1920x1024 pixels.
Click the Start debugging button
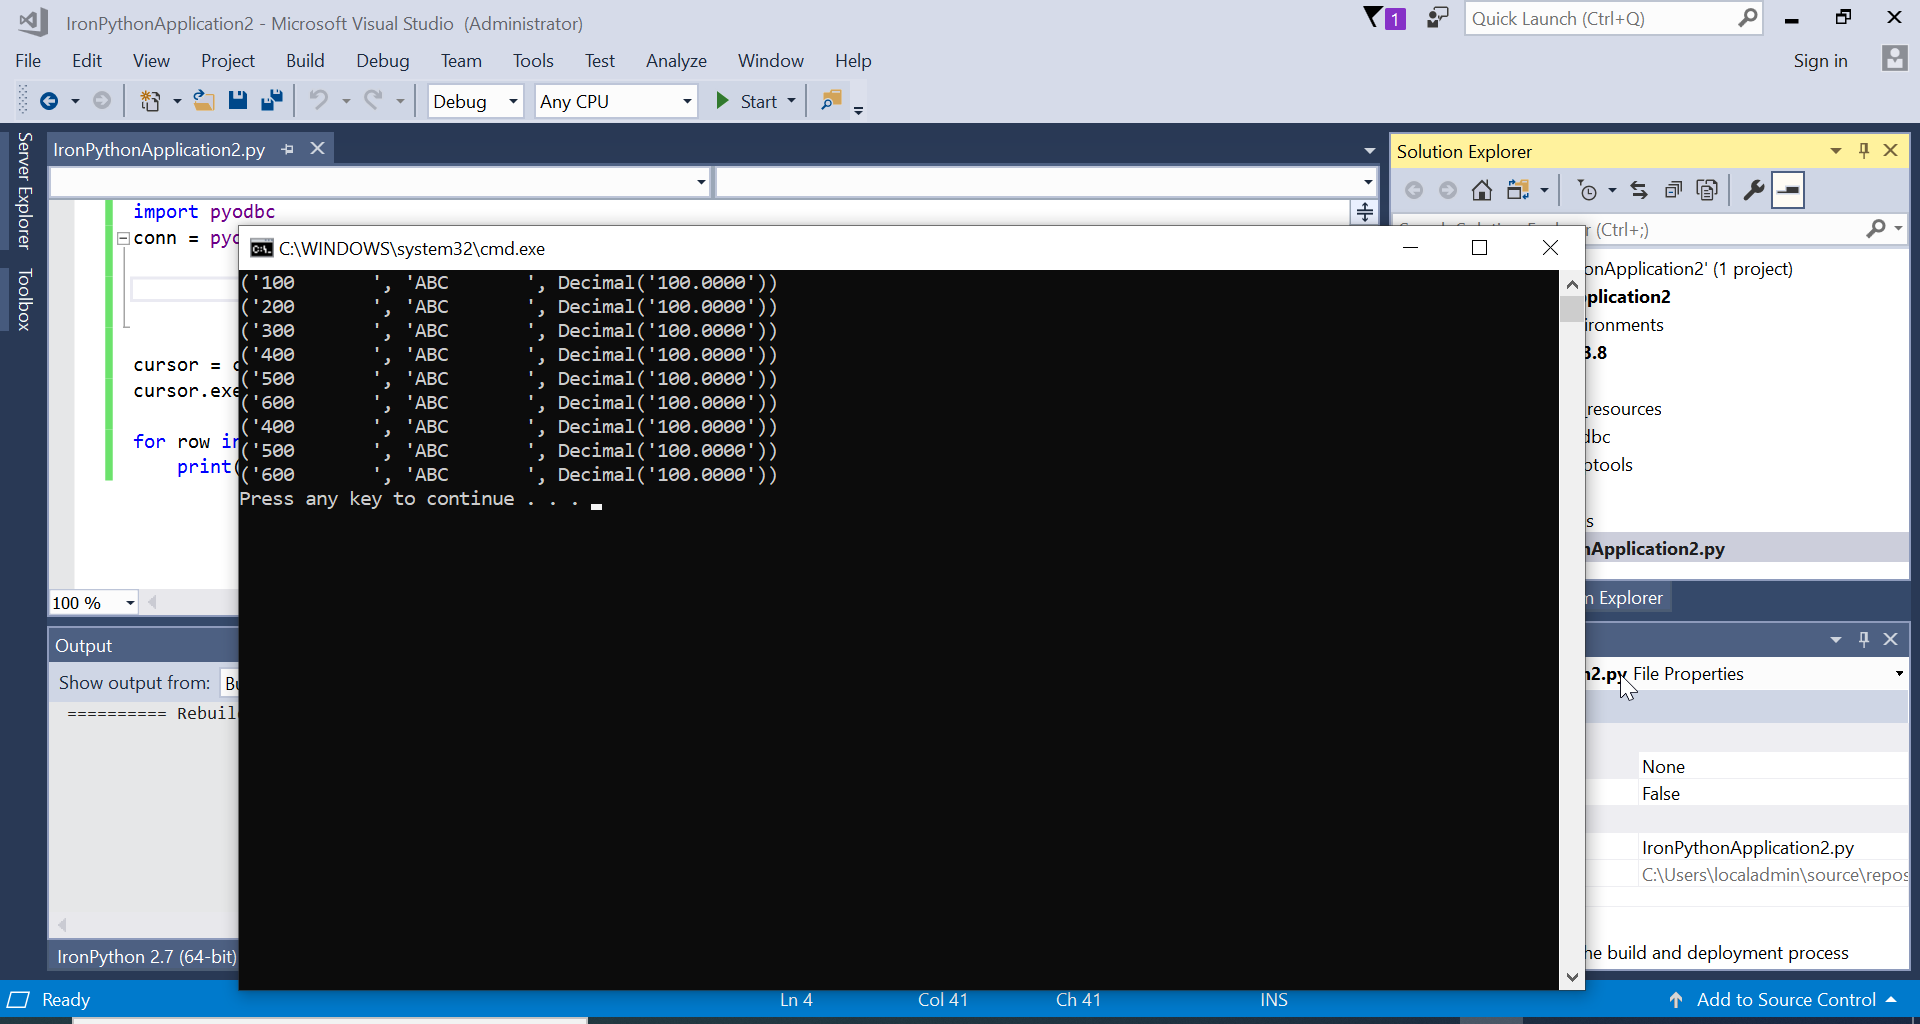[x=750, y=101]
